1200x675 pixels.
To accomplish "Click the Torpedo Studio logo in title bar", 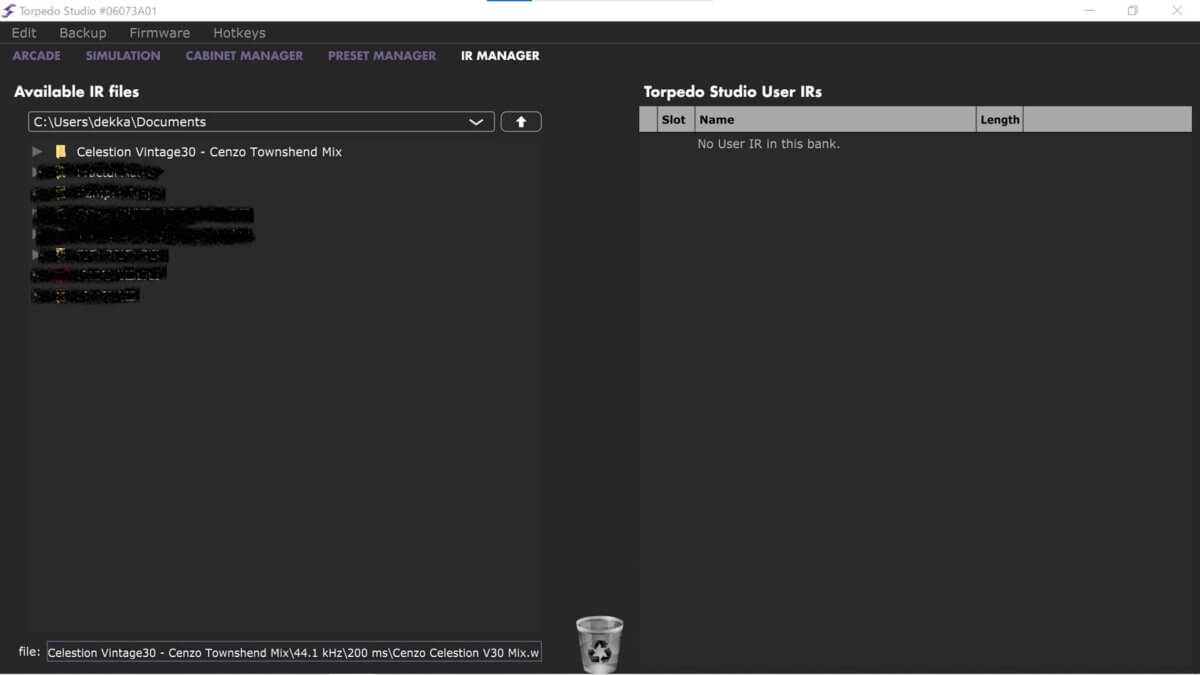I will pos(9,11).
